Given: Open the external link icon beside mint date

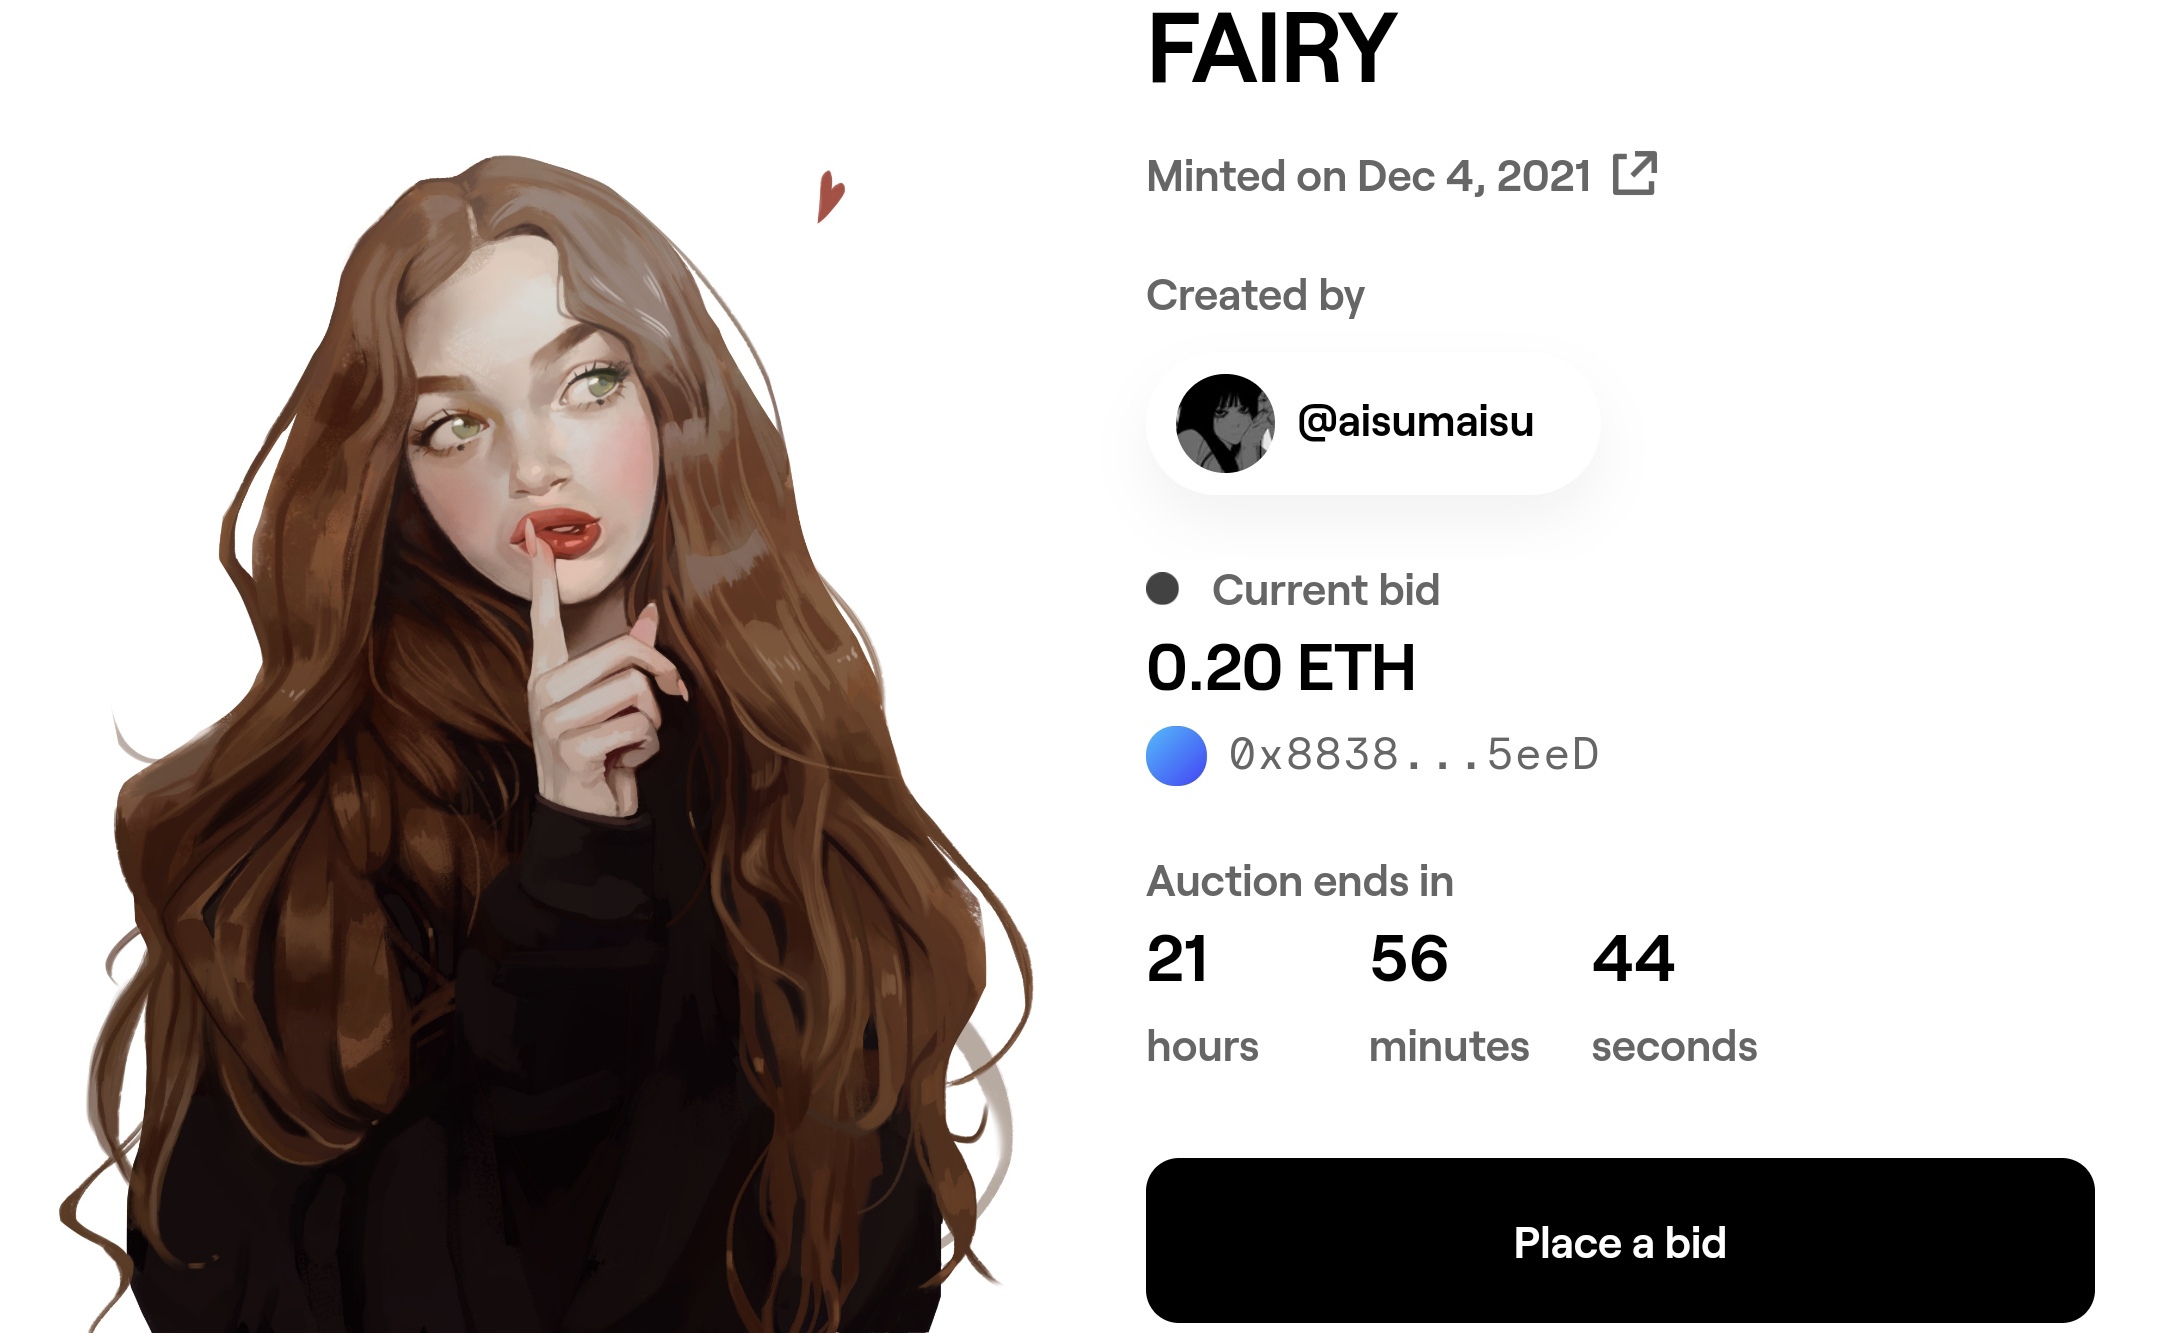Looking at the screenshot, I should 1635,173.
